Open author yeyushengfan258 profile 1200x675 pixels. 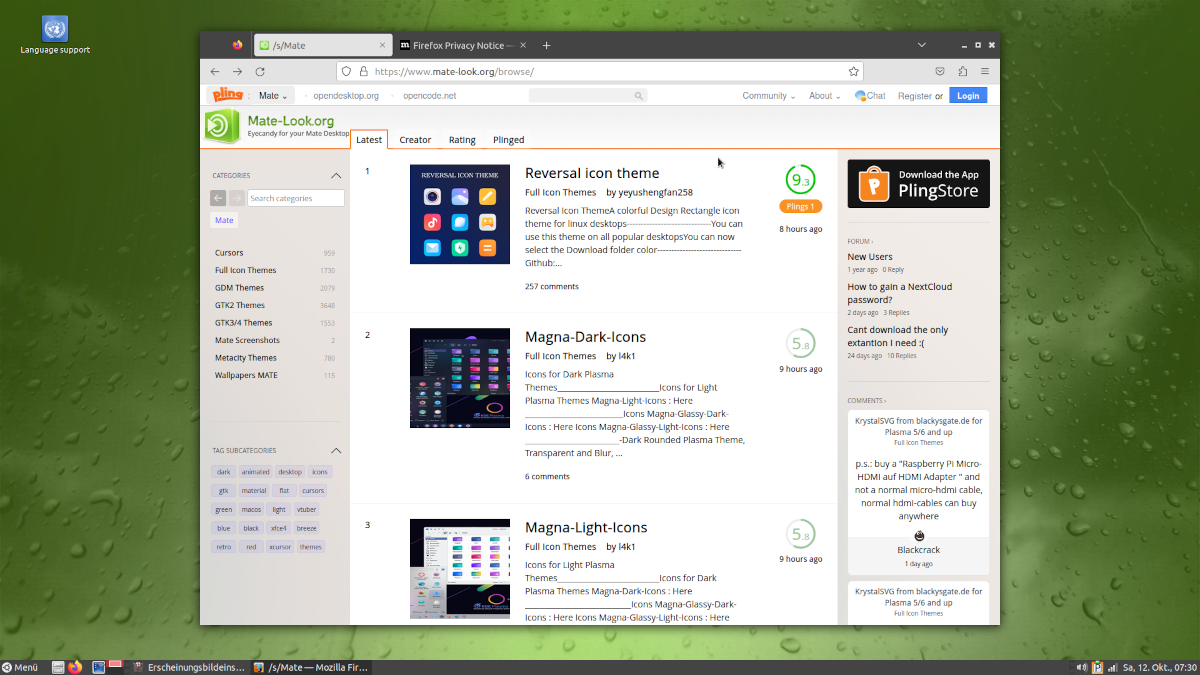[x=655, y=192]
